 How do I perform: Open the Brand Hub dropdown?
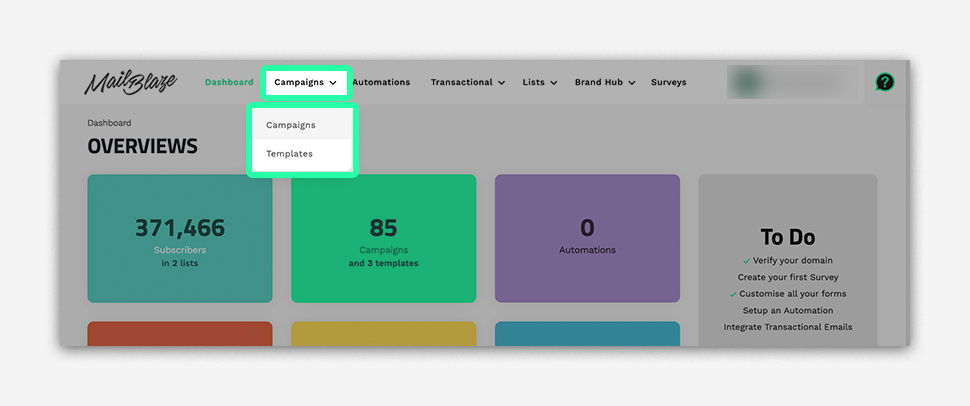(604, 82)
